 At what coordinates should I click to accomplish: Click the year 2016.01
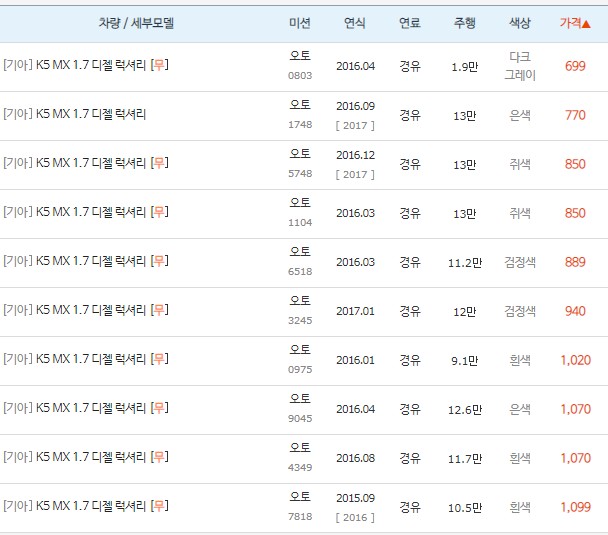click(356, 360)
